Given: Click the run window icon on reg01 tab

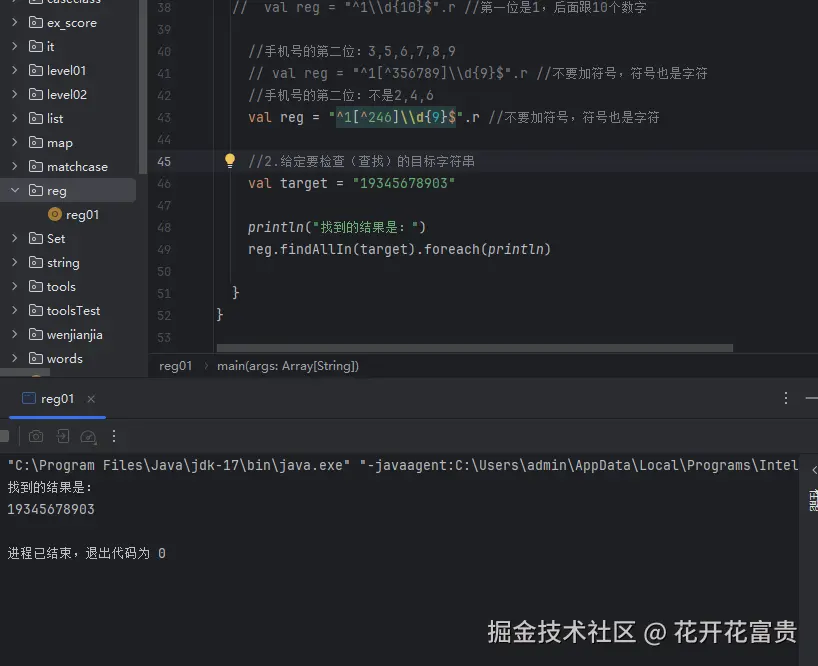Looking at the screenshot, I should pyautogui.click(x=29, y=398).
